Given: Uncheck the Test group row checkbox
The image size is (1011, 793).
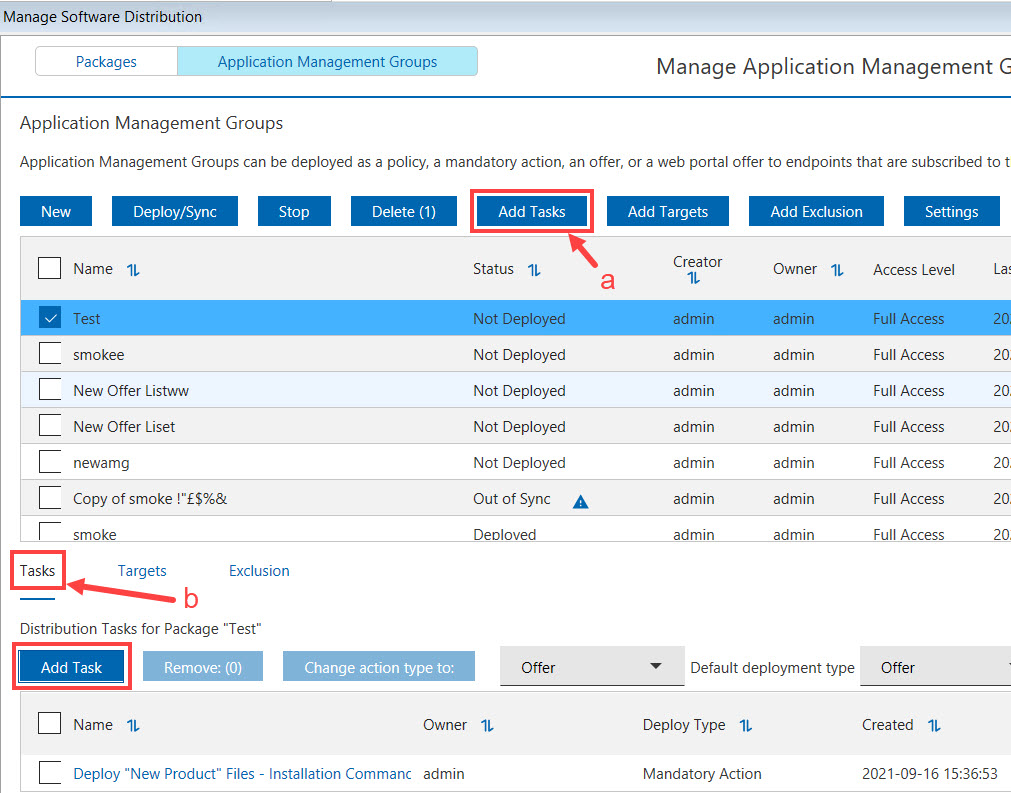Looking at the screenshot, I should coord(49,318).
